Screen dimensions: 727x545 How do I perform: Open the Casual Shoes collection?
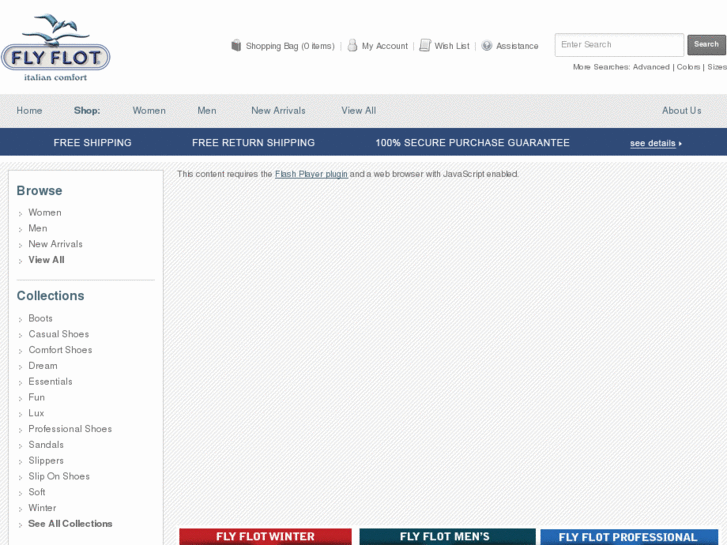coord(58,334)
